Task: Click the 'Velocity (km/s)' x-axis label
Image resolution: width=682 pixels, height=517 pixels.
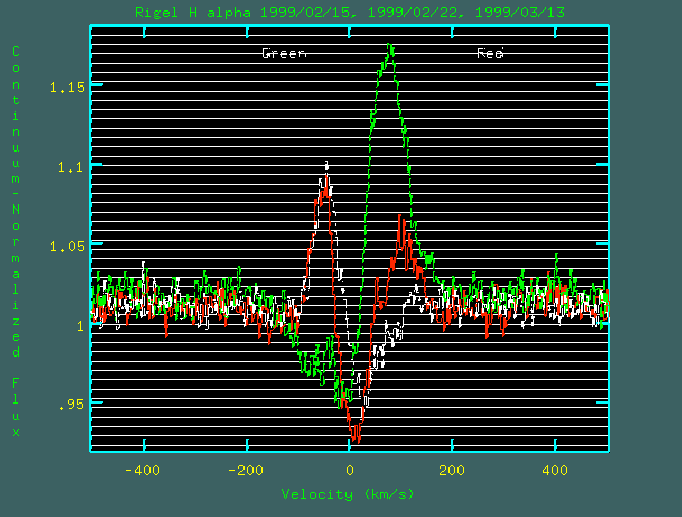Action: pos(348,494)
